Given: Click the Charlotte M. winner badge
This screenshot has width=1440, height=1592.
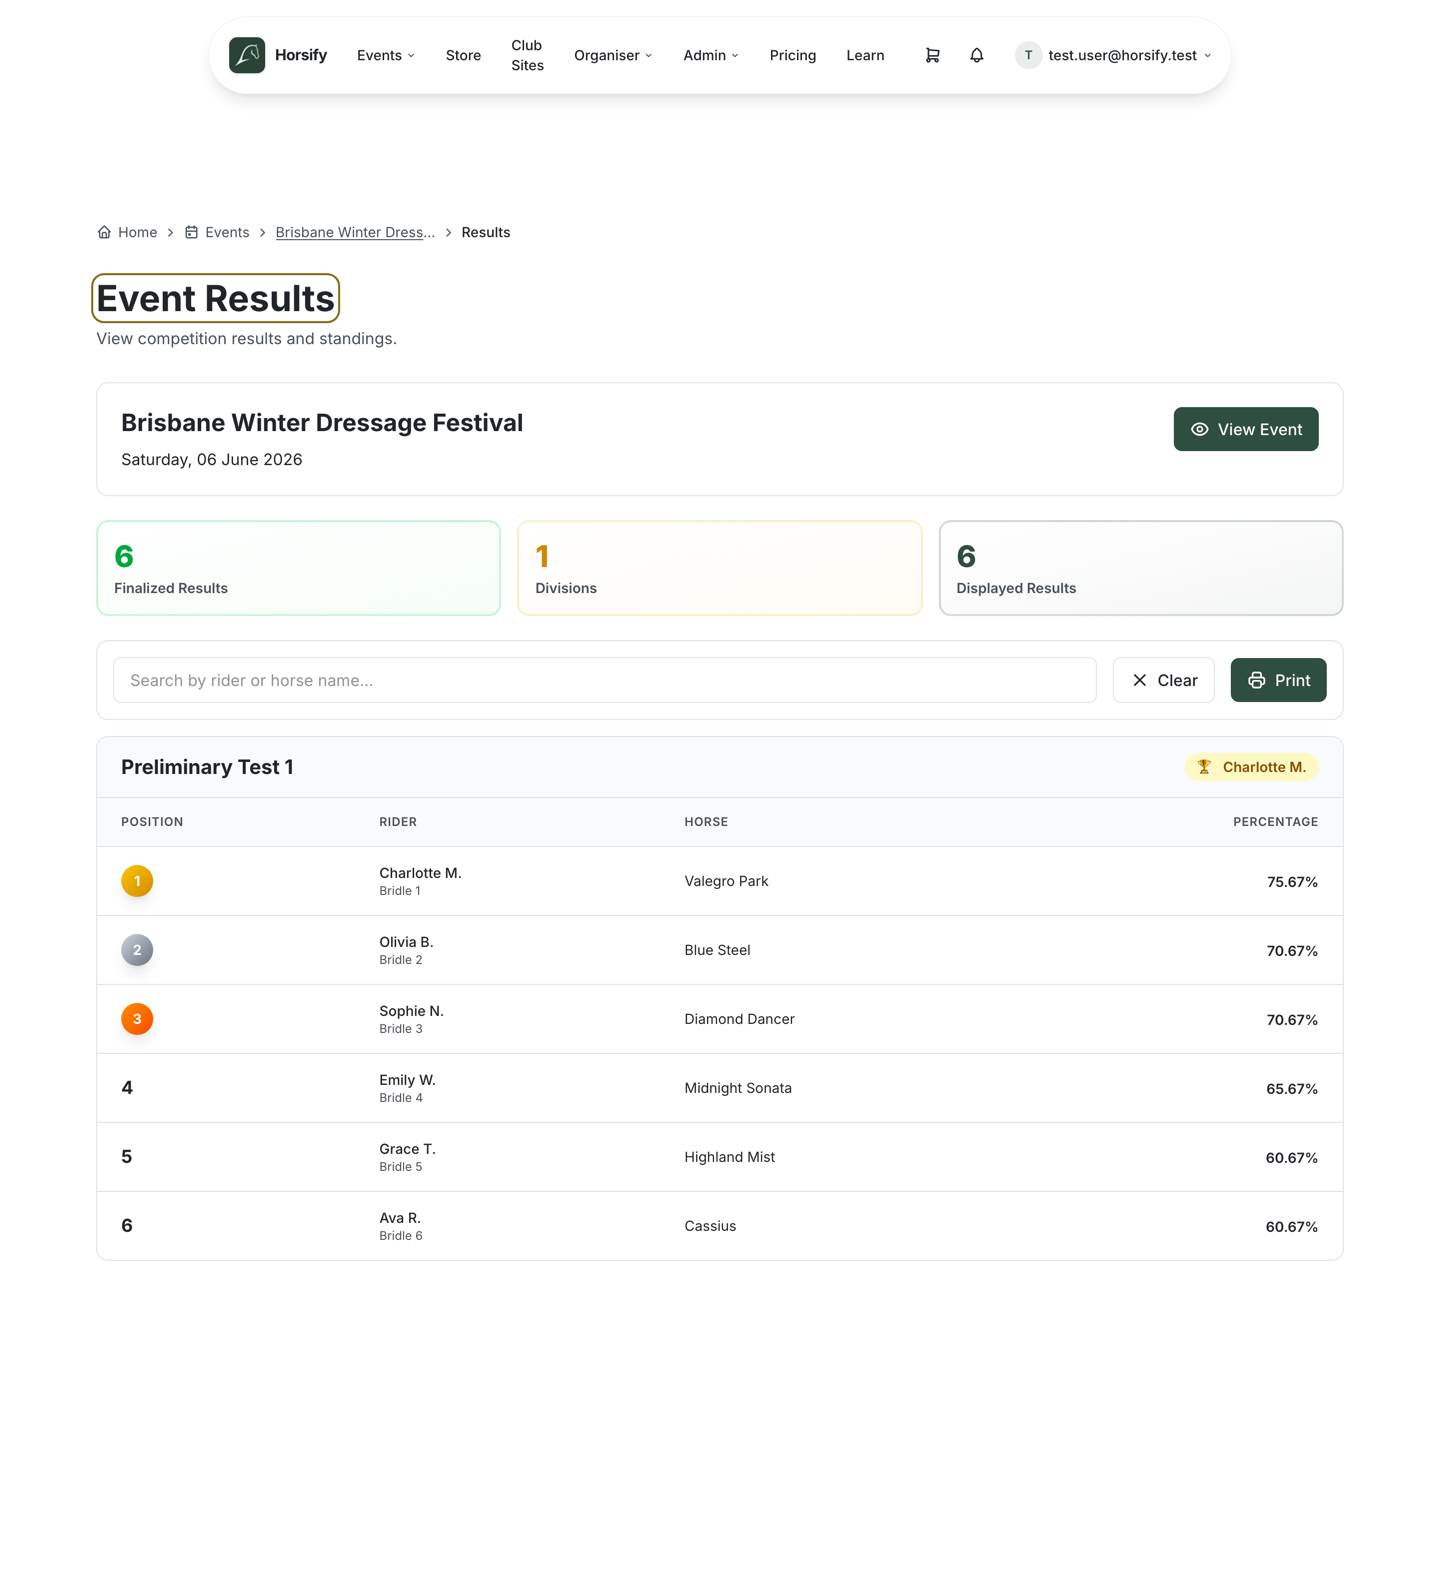Looking at the screenshot, I should click(x=1252, y=767).
